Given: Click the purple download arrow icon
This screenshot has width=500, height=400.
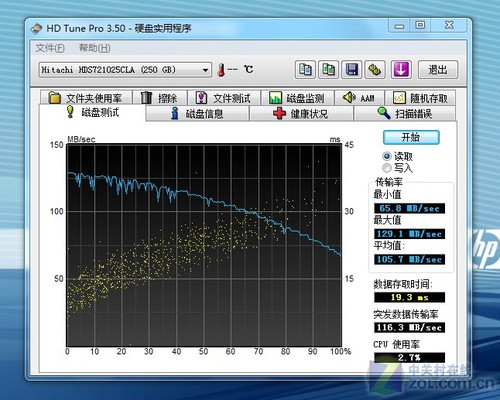Looking at the screenshot, I should pyautogui.click(x=401, y=70).
